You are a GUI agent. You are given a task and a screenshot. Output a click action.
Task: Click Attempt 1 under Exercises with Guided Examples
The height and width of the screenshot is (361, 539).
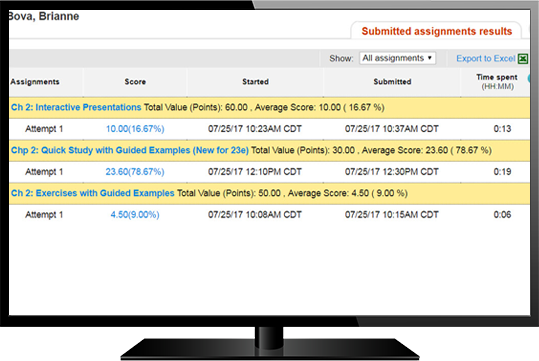click(x=44, y=215)
